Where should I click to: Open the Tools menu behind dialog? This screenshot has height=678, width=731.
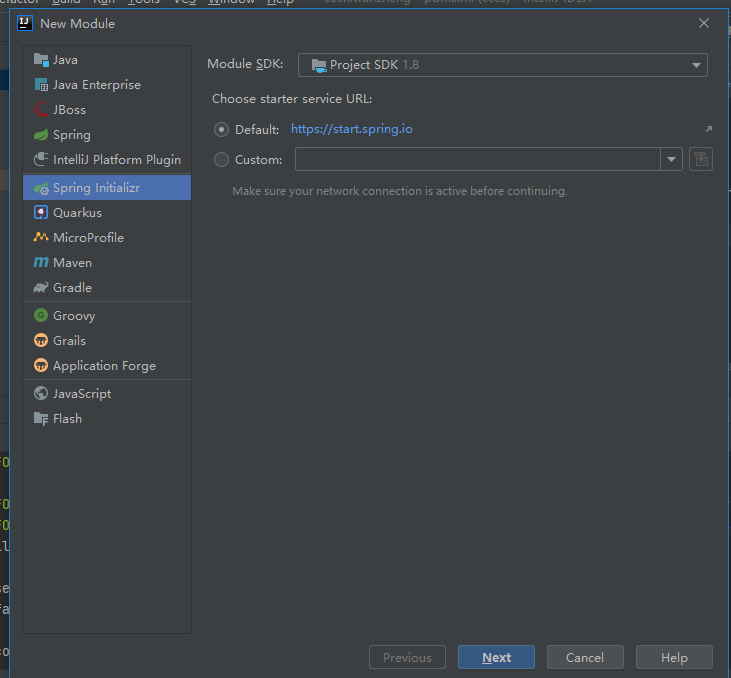[x=144, y=2]
